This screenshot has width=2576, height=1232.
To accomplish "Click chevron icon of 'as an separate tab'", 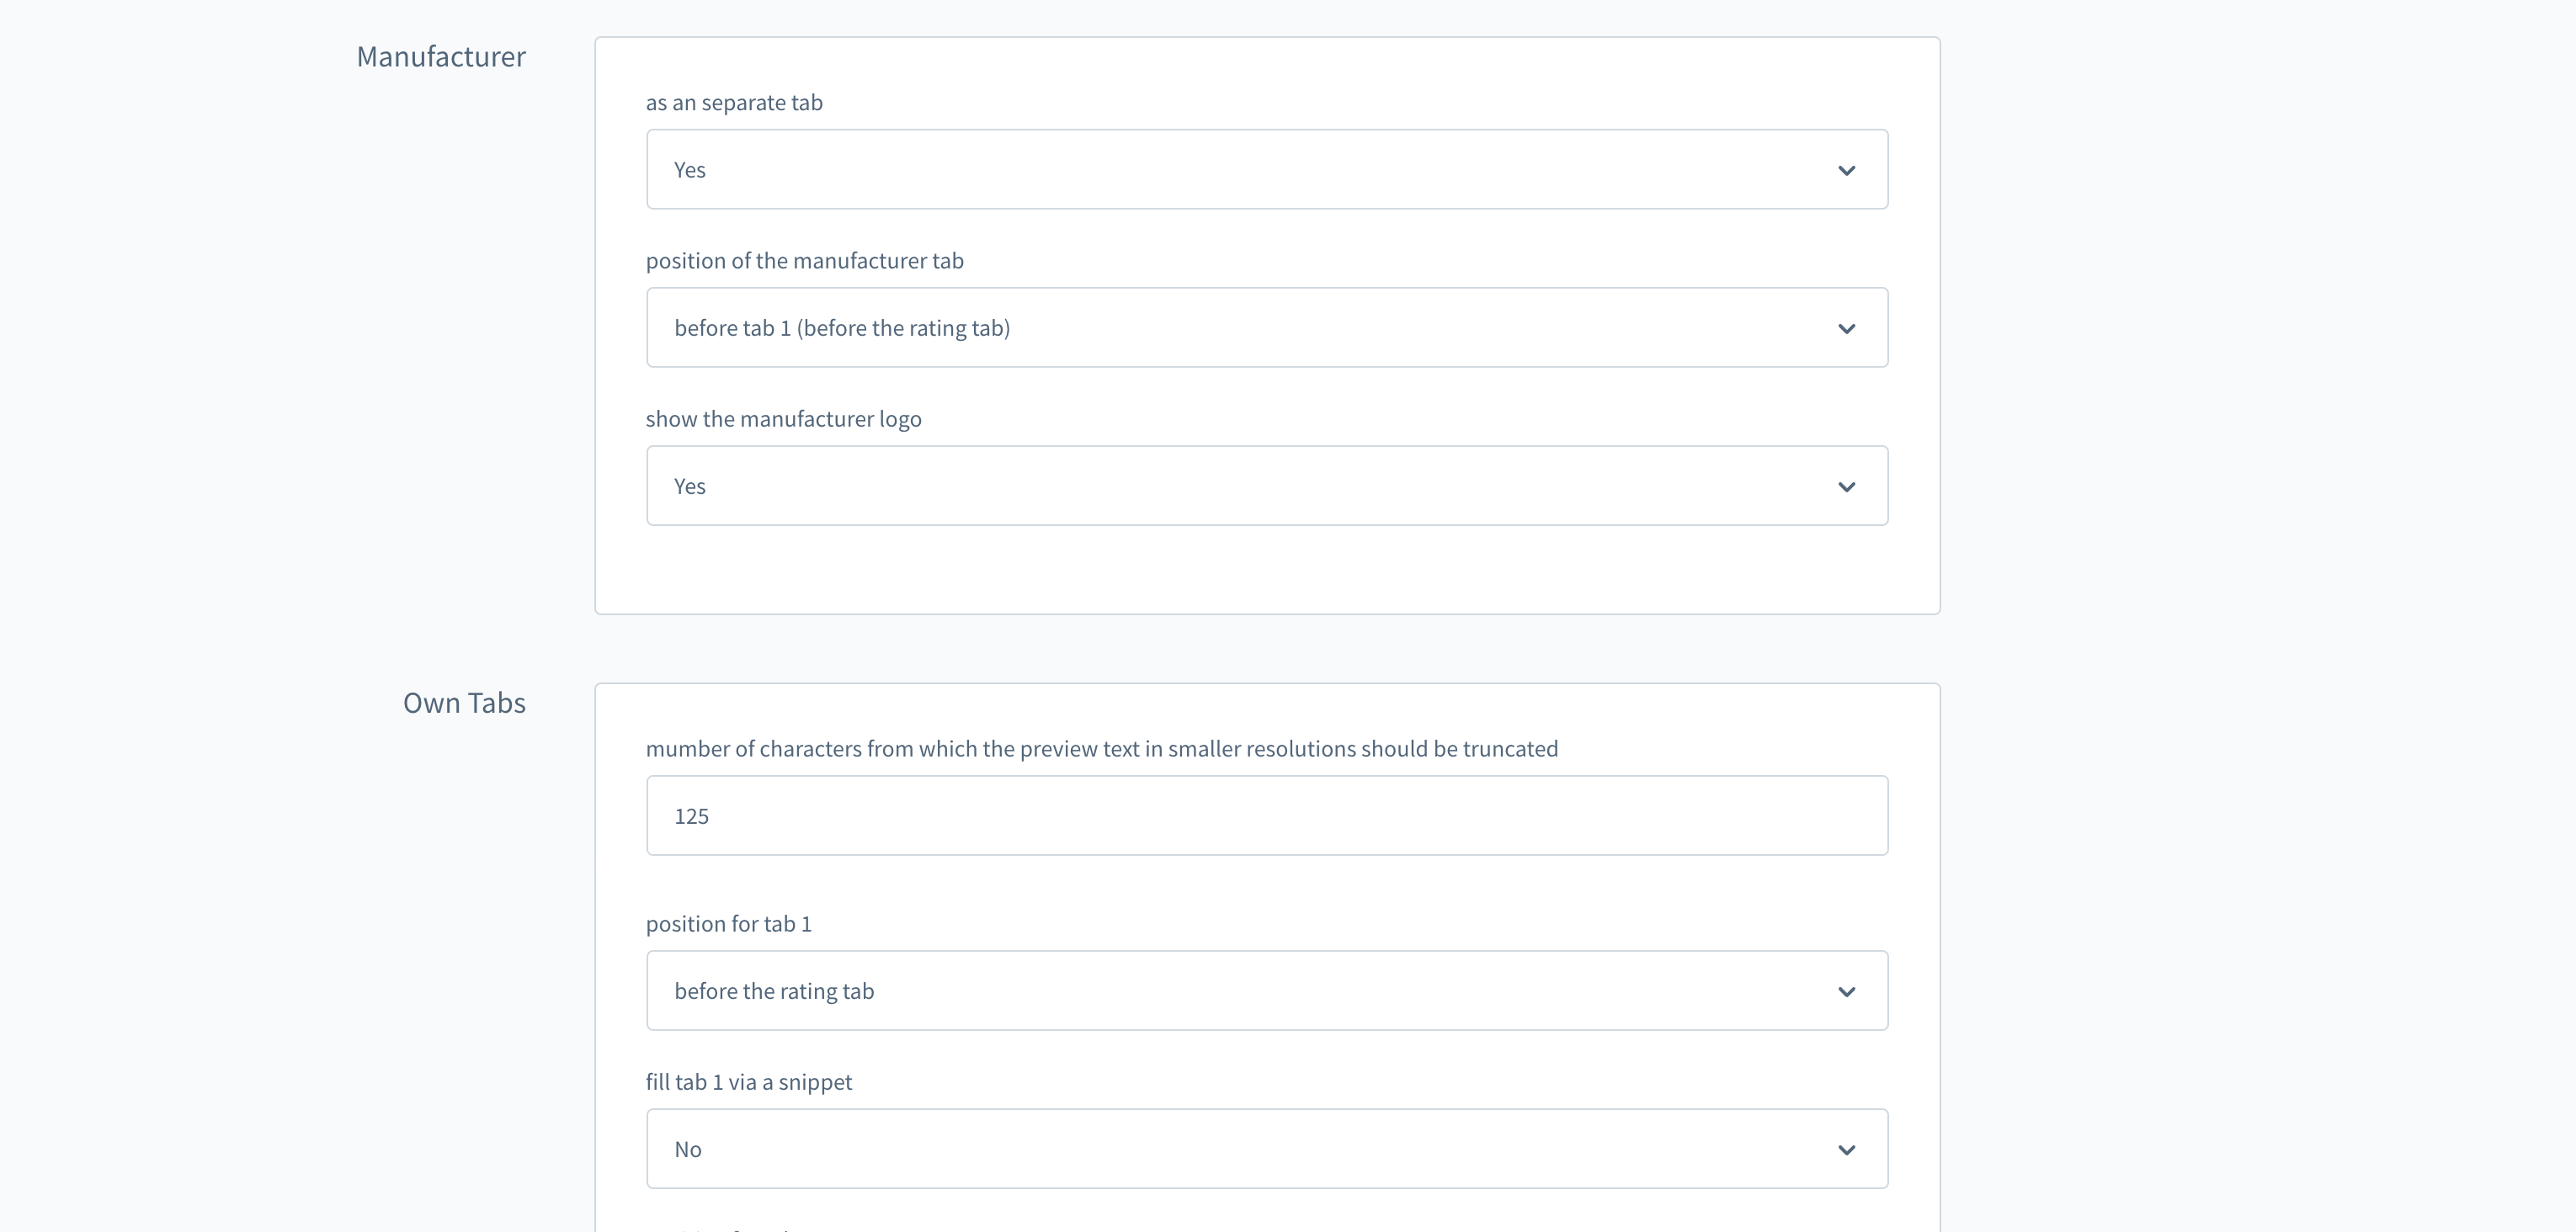I will click(1846, 170).
